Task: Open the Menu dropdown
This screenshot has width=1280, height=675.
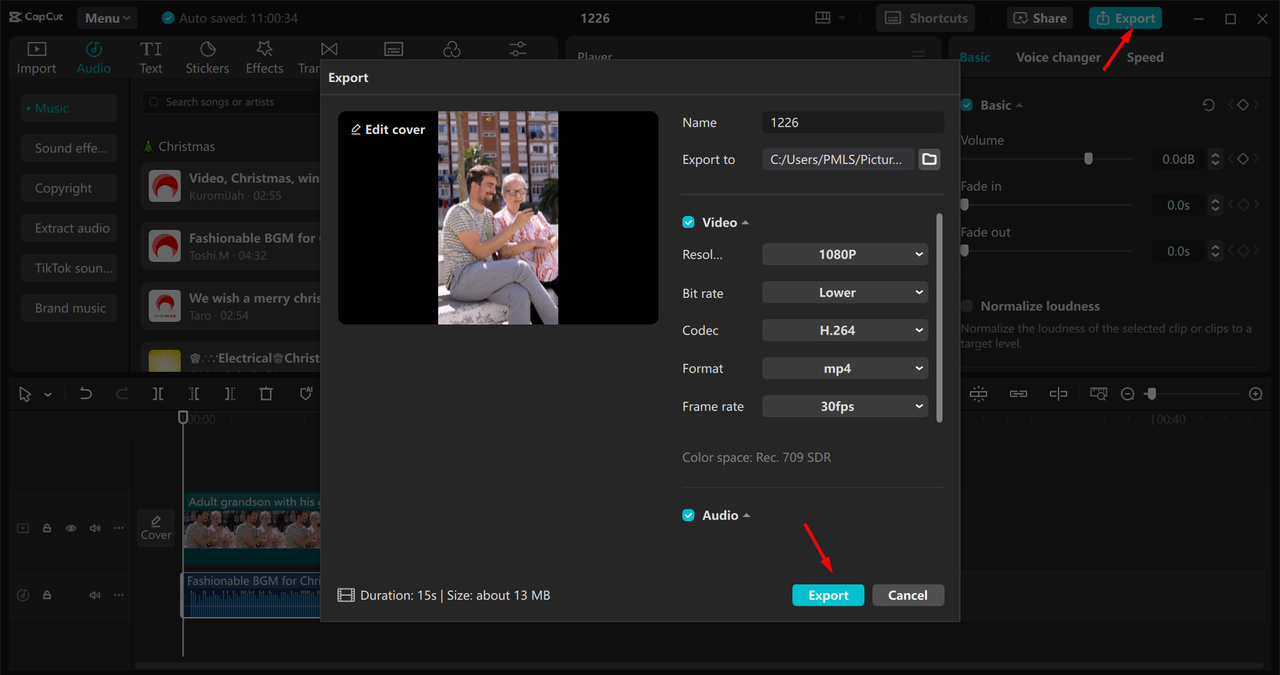Action: point(107,18)
